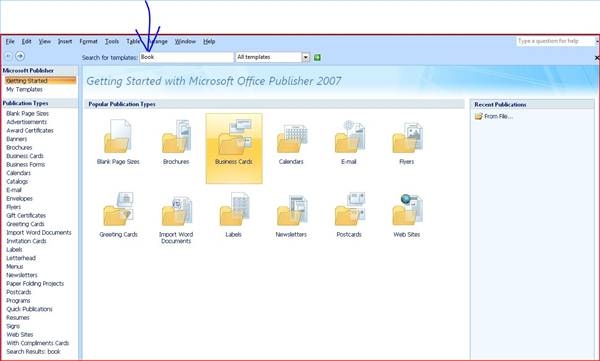This screenshot has height=361, width=600.
Task: Select Programs in the sidebar list
Action: pyautogui.click(x=18, y=301)
